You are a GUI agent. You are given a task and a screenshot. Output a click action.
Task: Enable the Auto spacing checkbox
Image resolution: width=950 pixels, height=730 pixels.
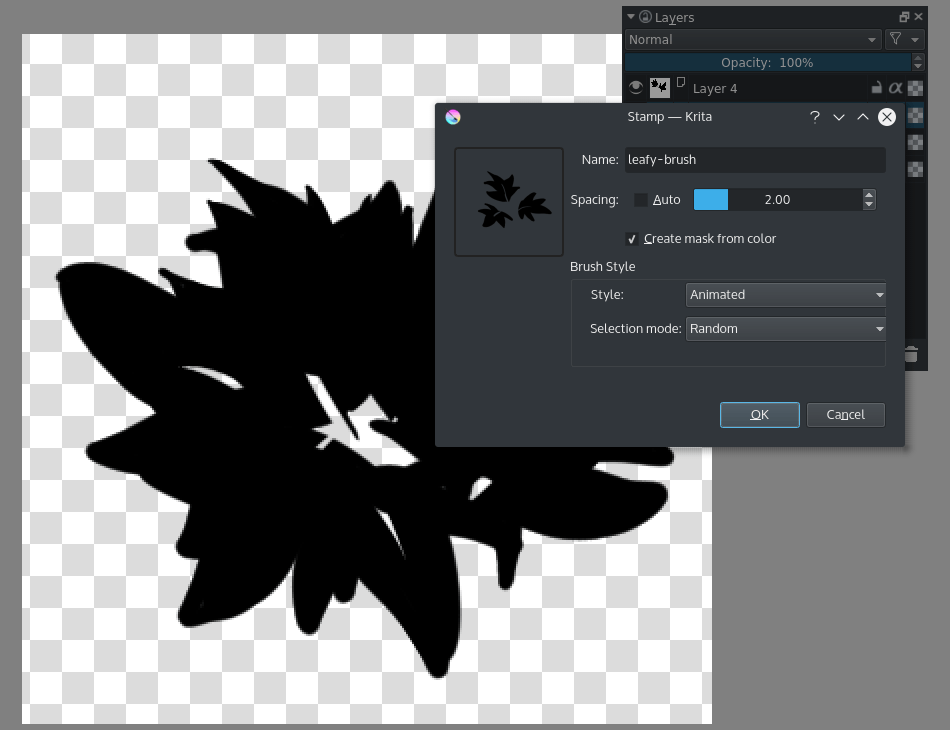[x=640, y=199]
